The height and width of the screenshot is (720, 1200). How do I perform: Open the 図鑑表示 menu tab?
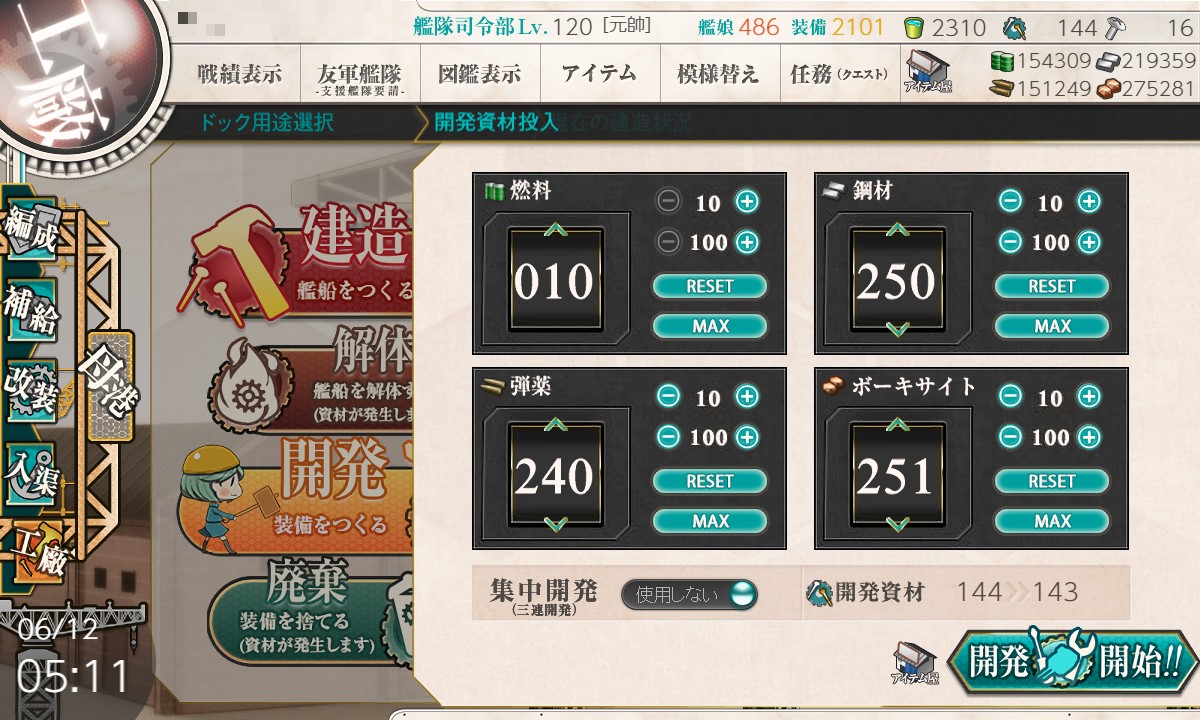coord(480,74)
